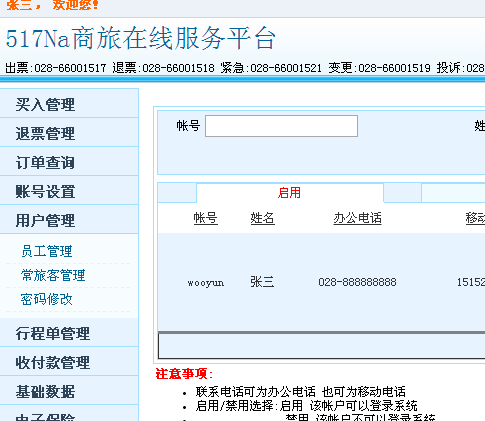Go to 常旅客管理 submenu link
This screenshot has height=421, width=485.
(53, 275)
